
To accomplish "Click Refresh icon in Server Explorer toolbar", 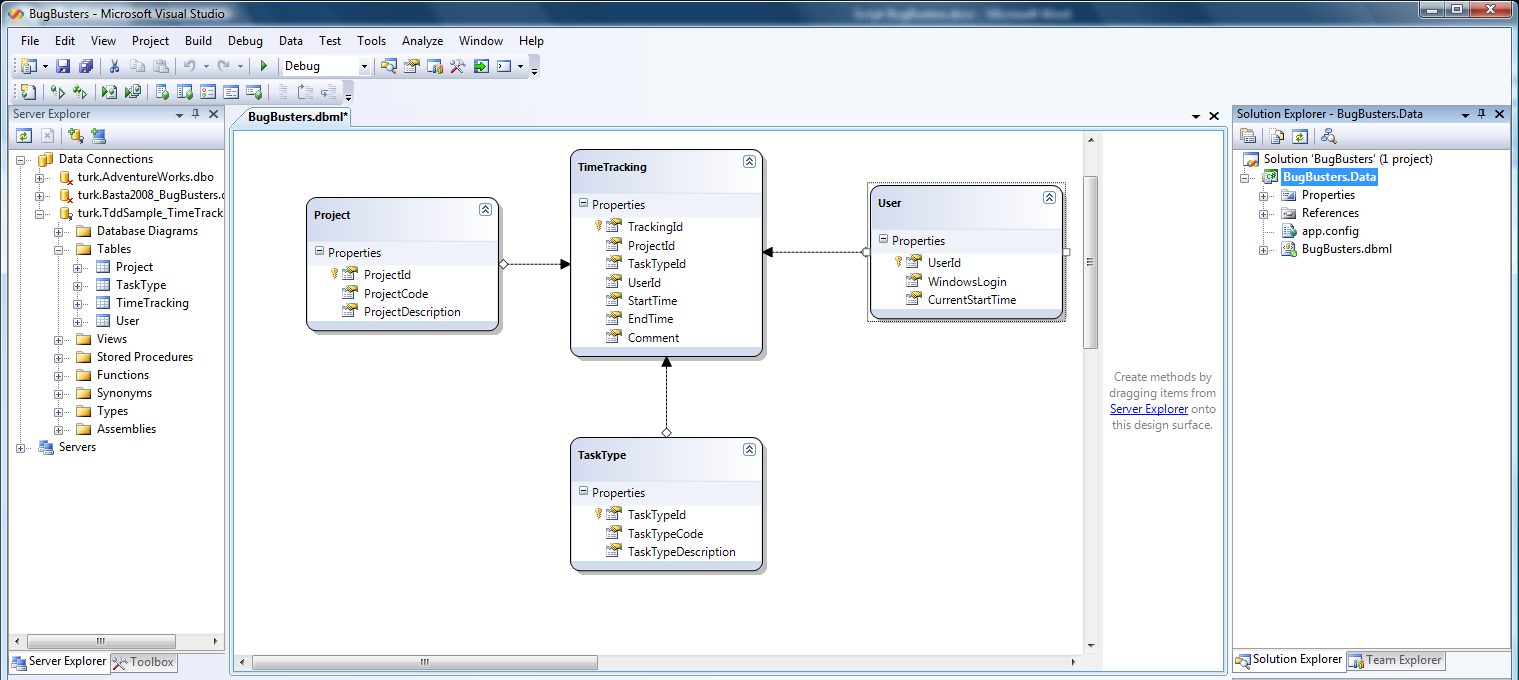I will click(24, 136).
